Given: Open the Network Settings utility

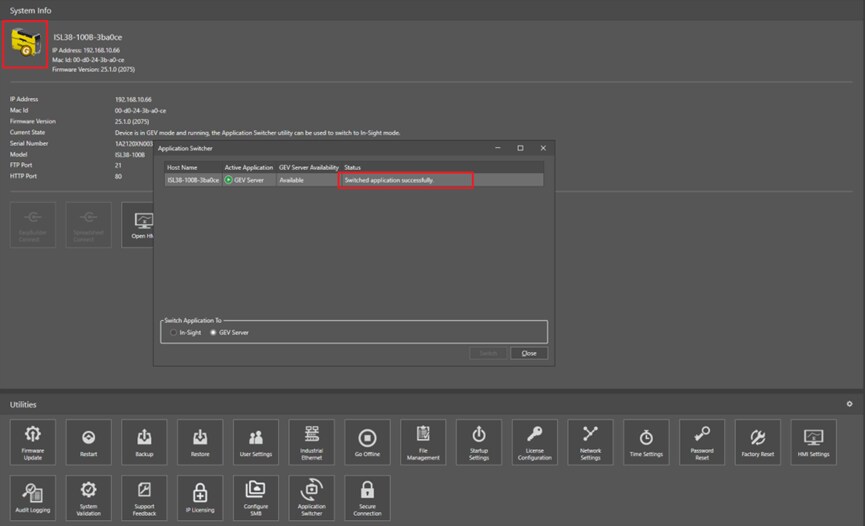Looking at the screenshot, I should (x=590, y=442).
